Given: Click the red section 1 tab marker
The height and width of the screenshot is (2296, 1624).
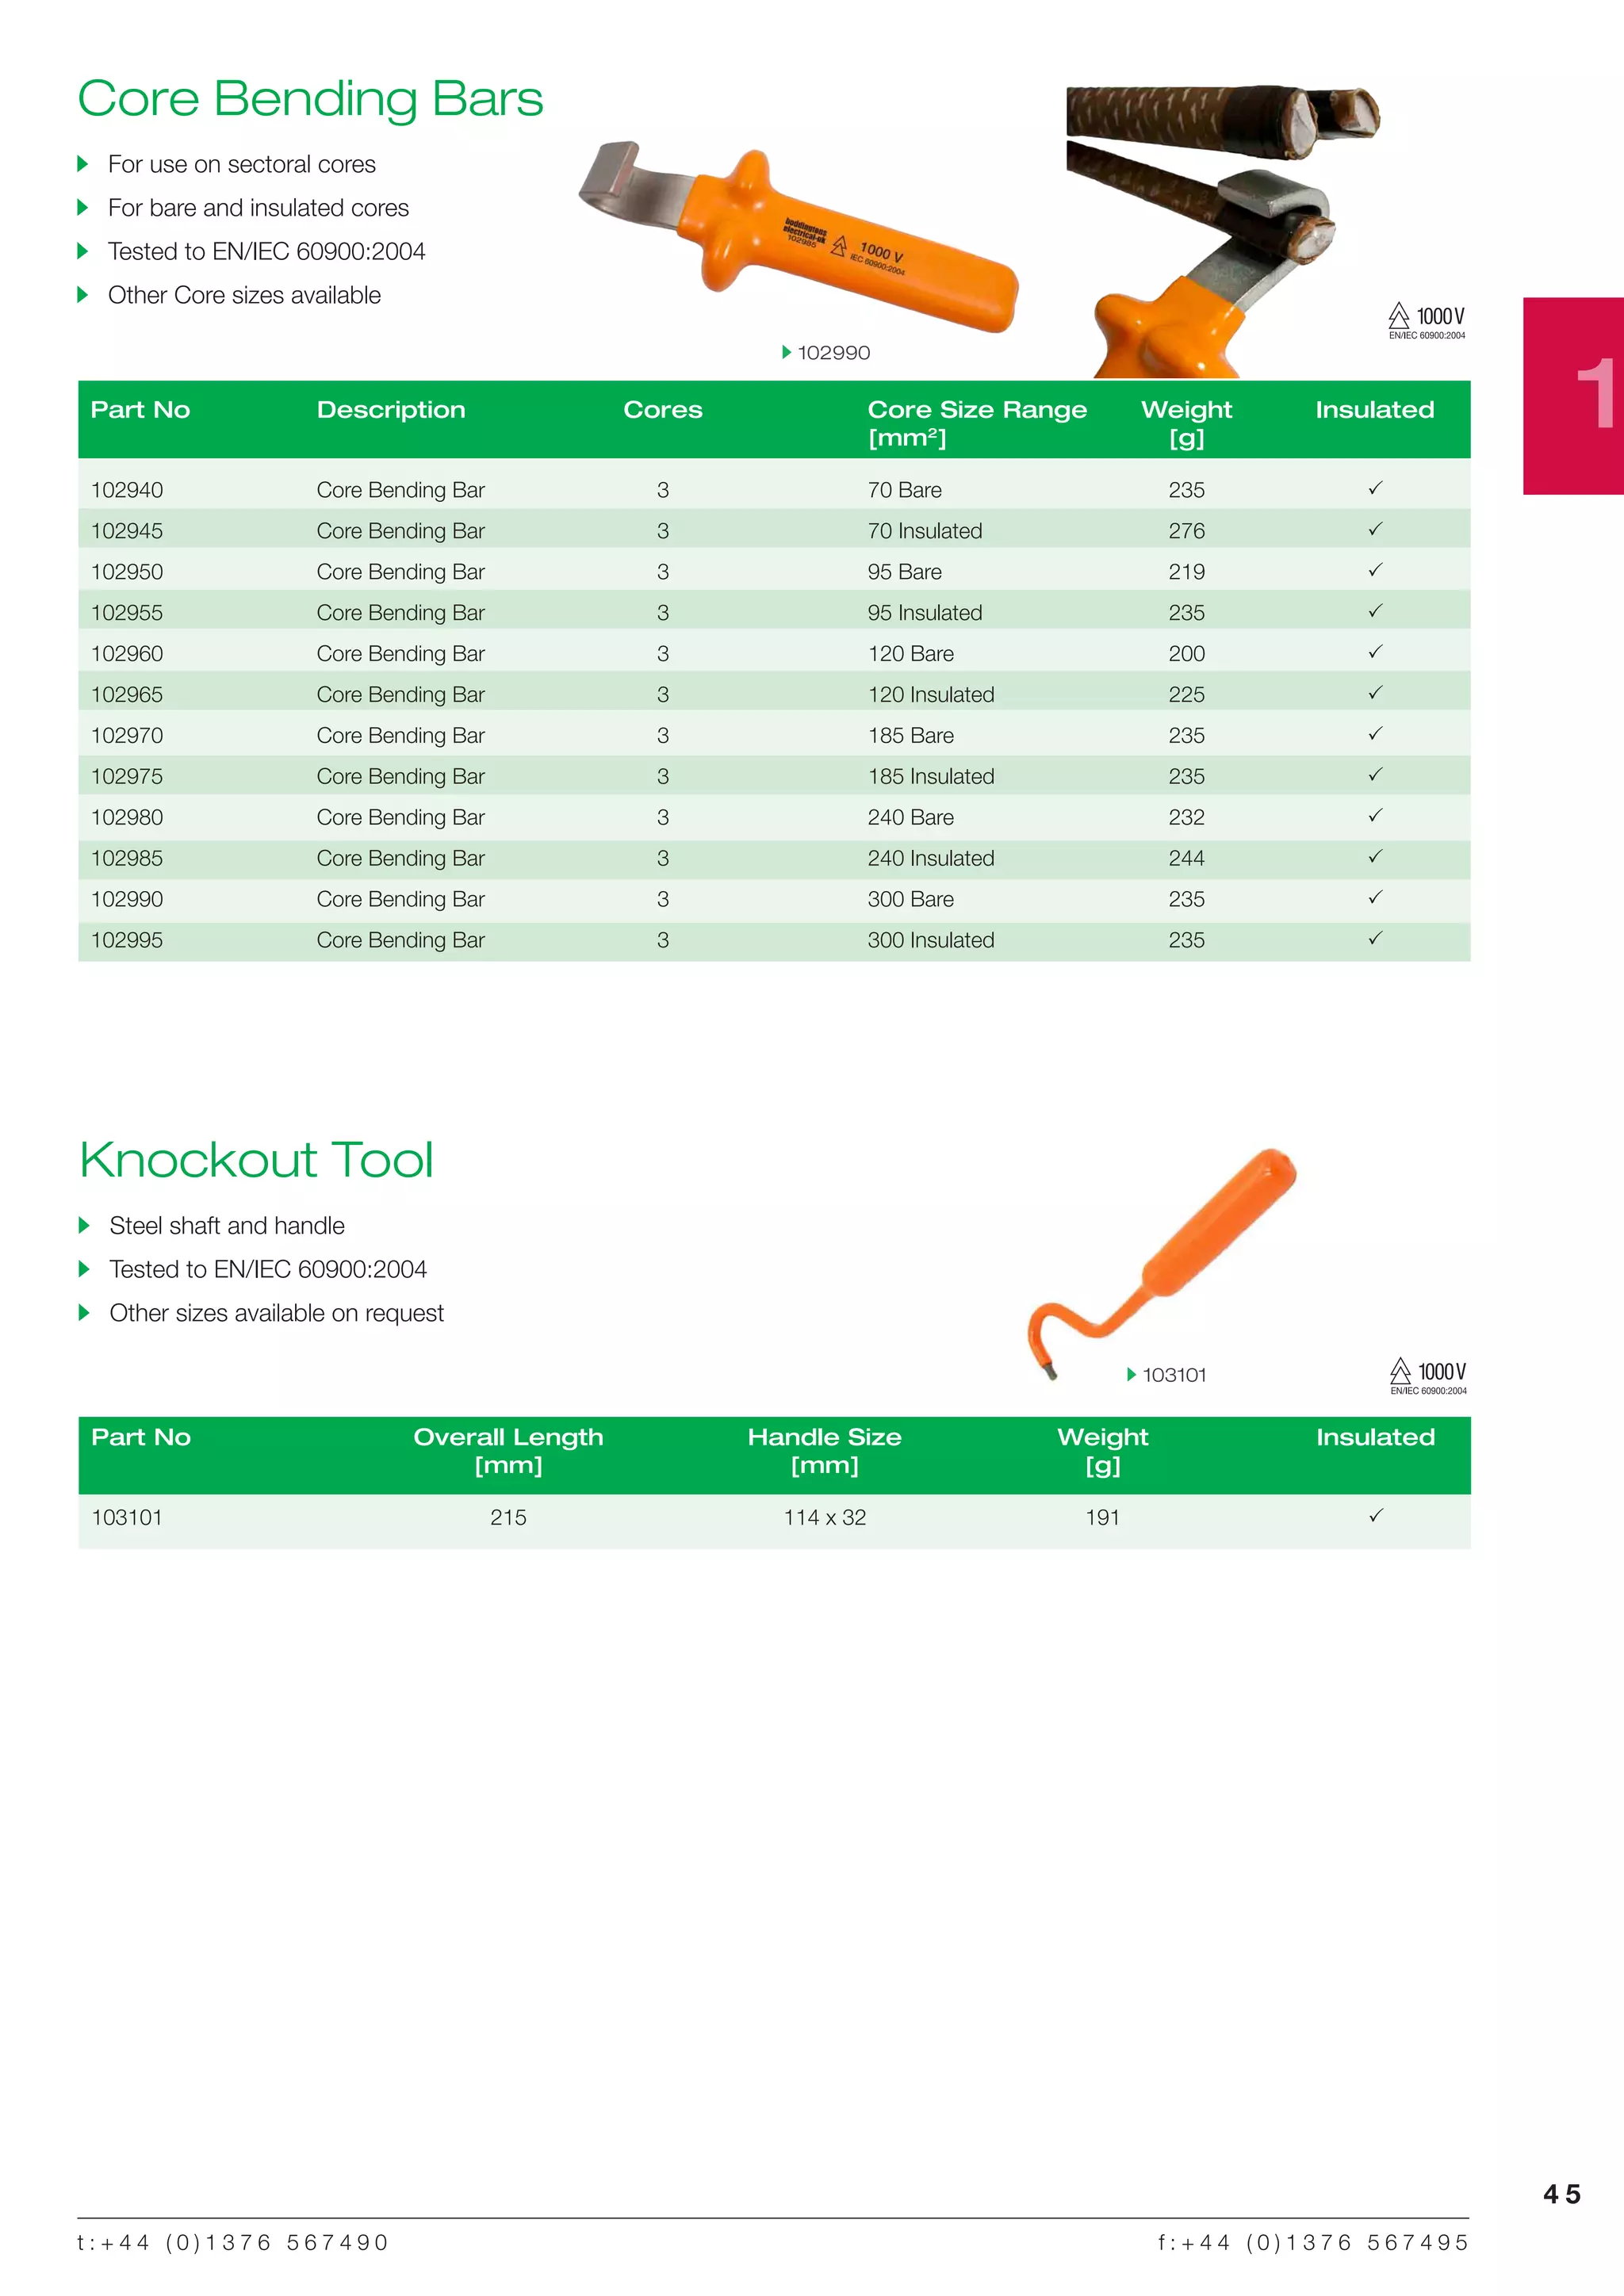Looking at the screenshot, I should point(1574,395).
